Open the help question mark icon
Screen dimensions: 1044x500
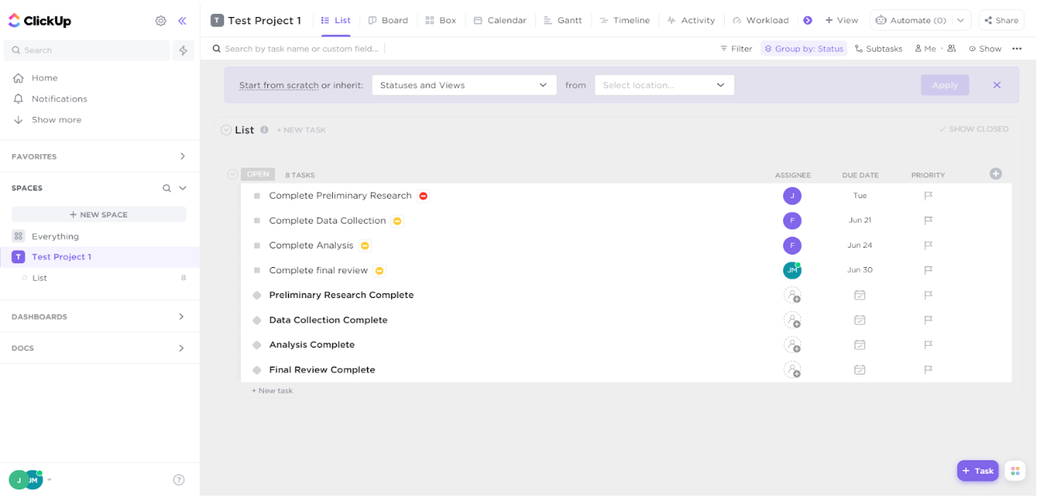[x=179, y=480]
